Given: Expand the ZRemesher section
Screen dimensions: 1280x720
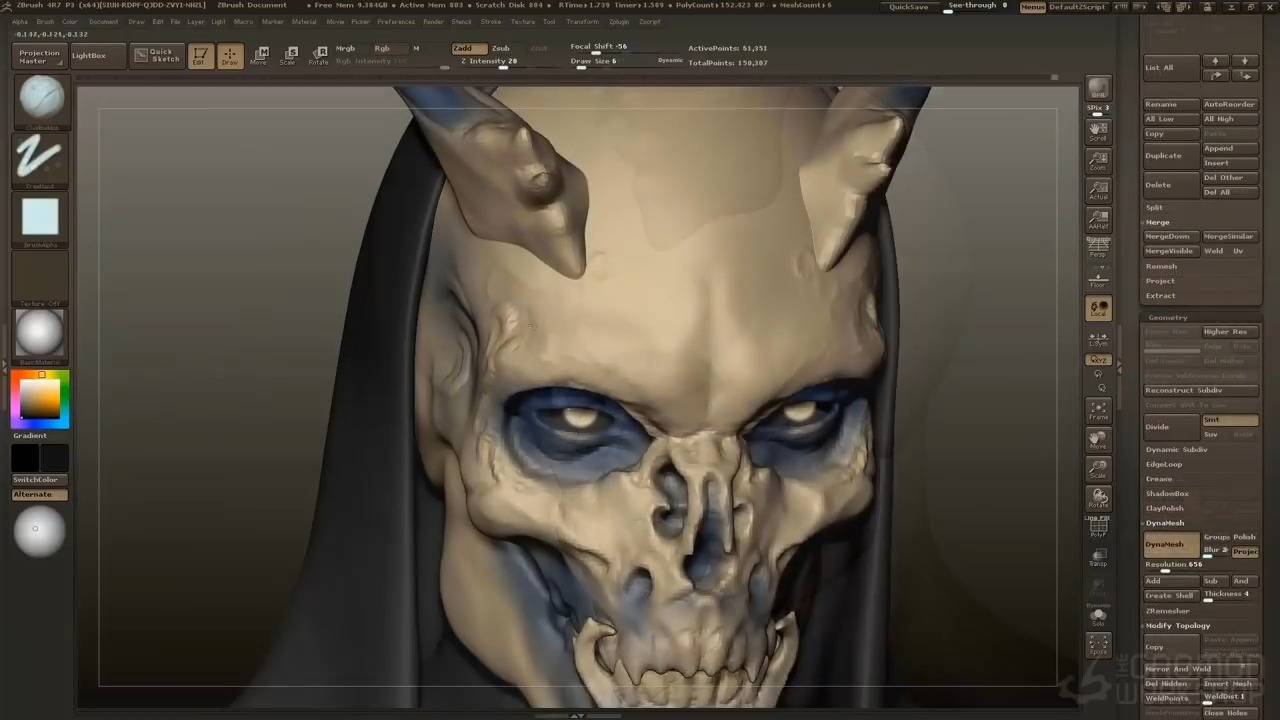Looking at the screenshot, I should pyautogui.click(x=1167, y=611).
